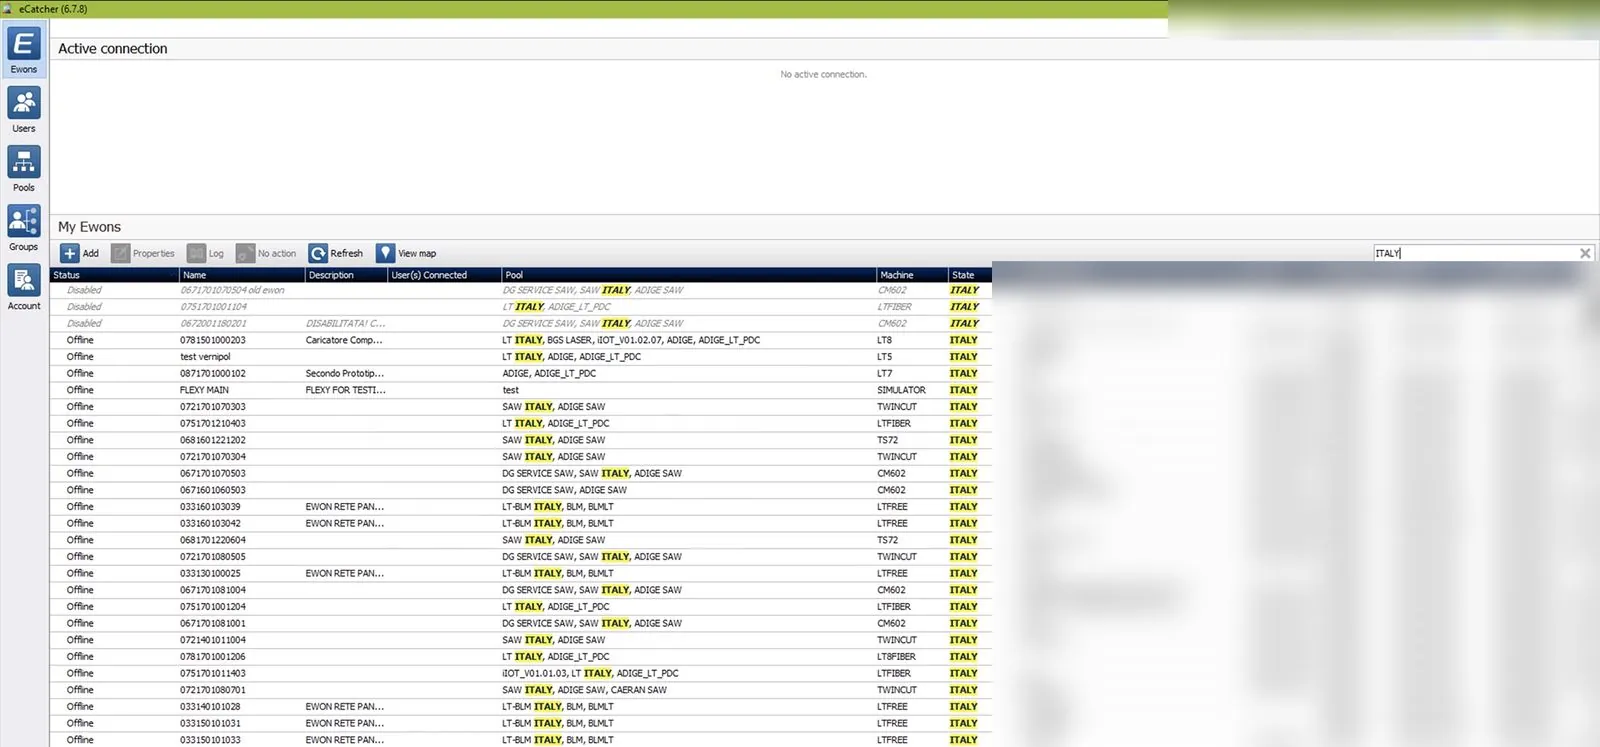Image resolution: width=1600 pixels, height=747 pixels.
Task: Click the Secondo Prototip... description cell
Action: tap(345, 373)
